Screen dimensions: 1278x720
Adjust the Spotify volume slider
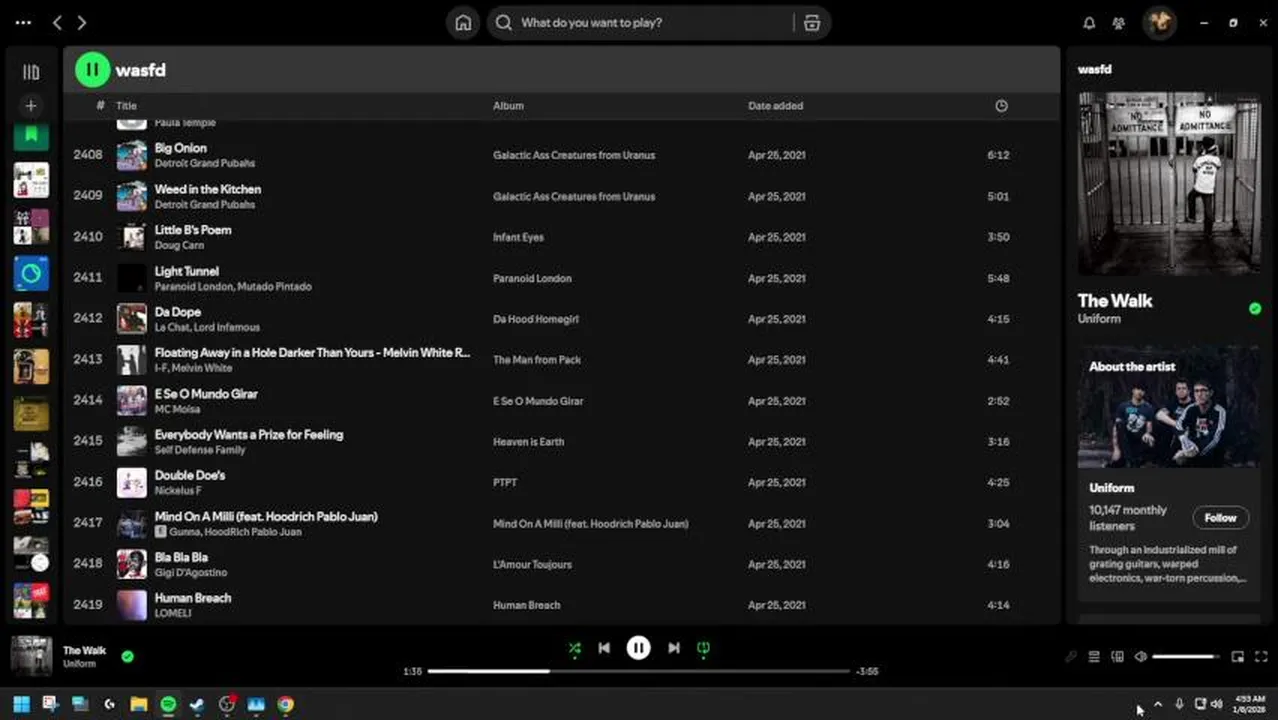click(1186, 657)
